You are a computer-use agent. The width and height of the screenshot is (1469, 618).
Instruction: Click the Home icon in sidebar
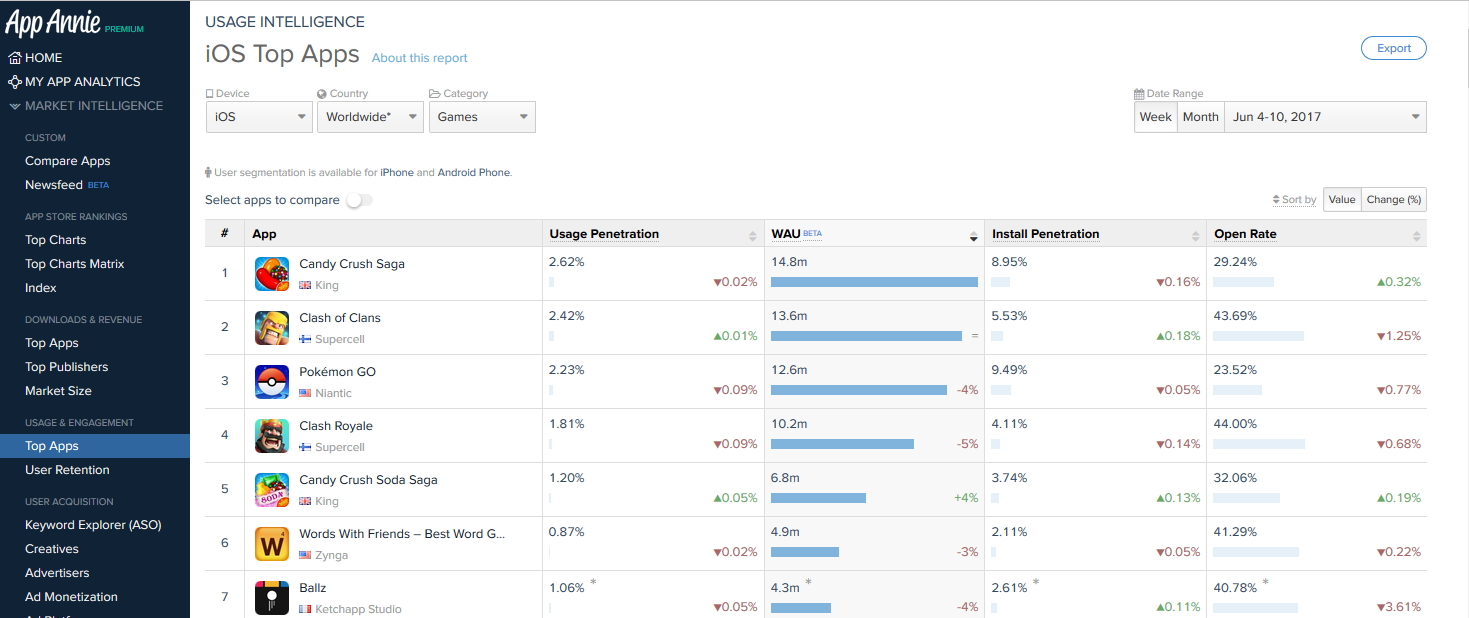point(15,58)
